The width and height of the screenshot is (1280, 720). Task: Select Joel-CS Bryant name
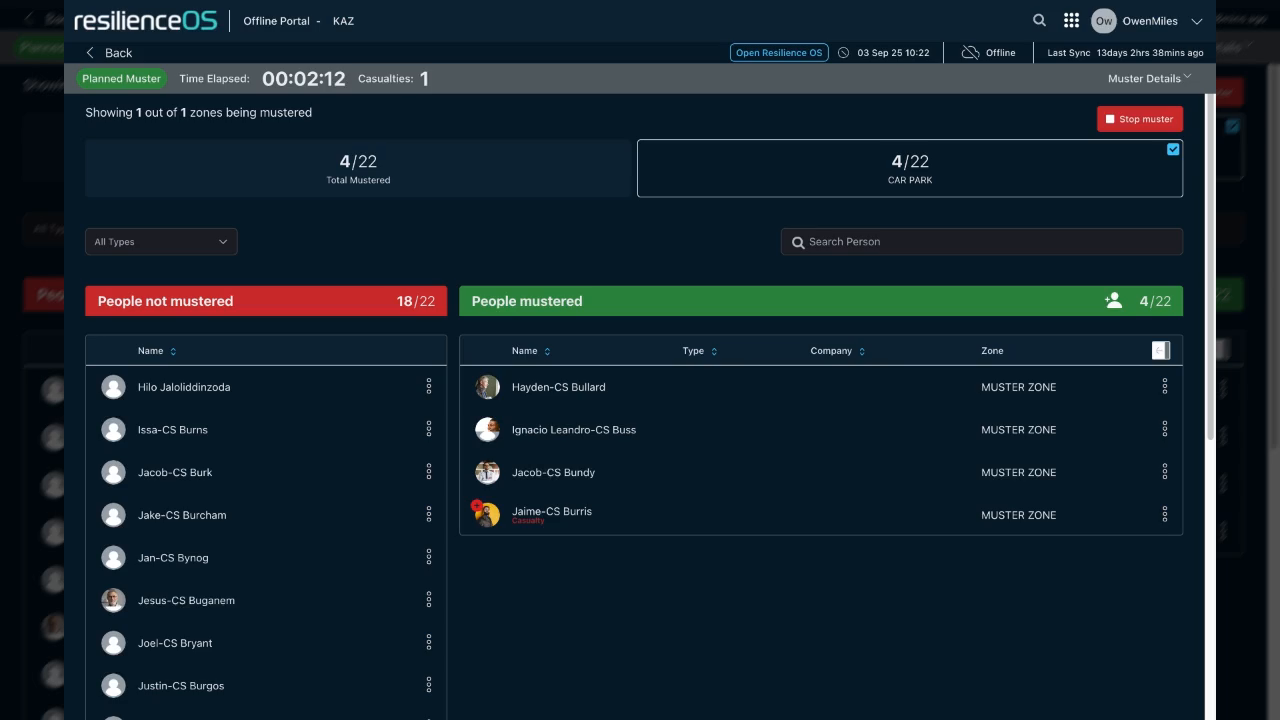click(175, 643)
